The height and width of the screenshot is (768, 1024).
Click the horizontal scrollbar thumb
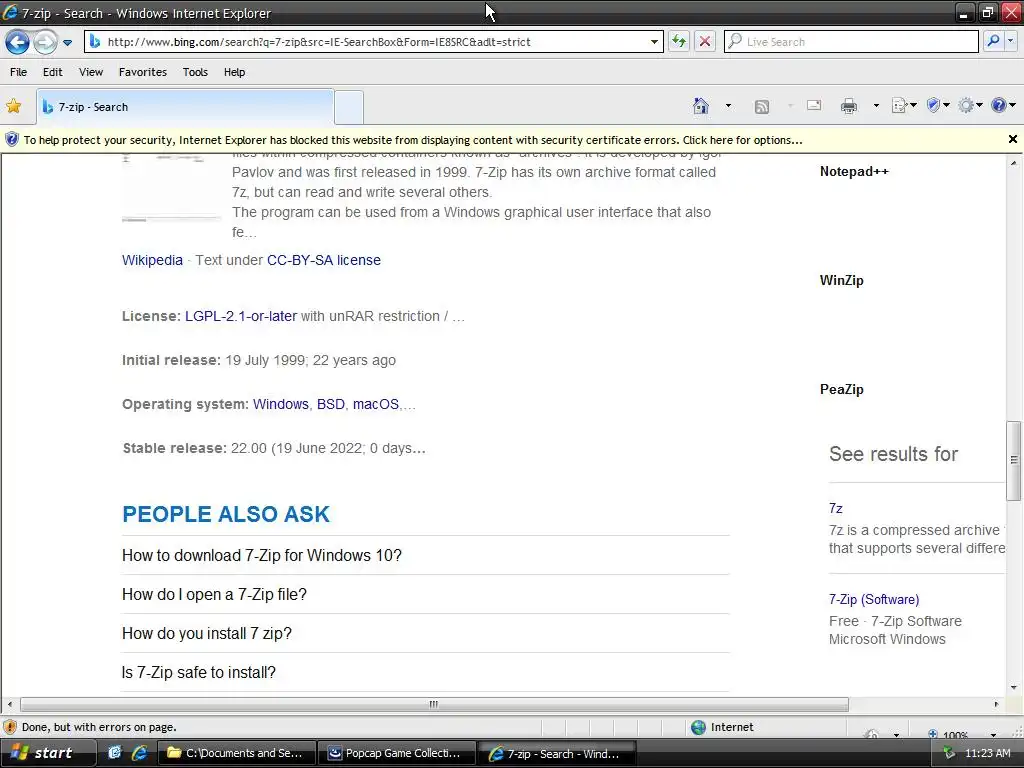click(x=434, y=704)
